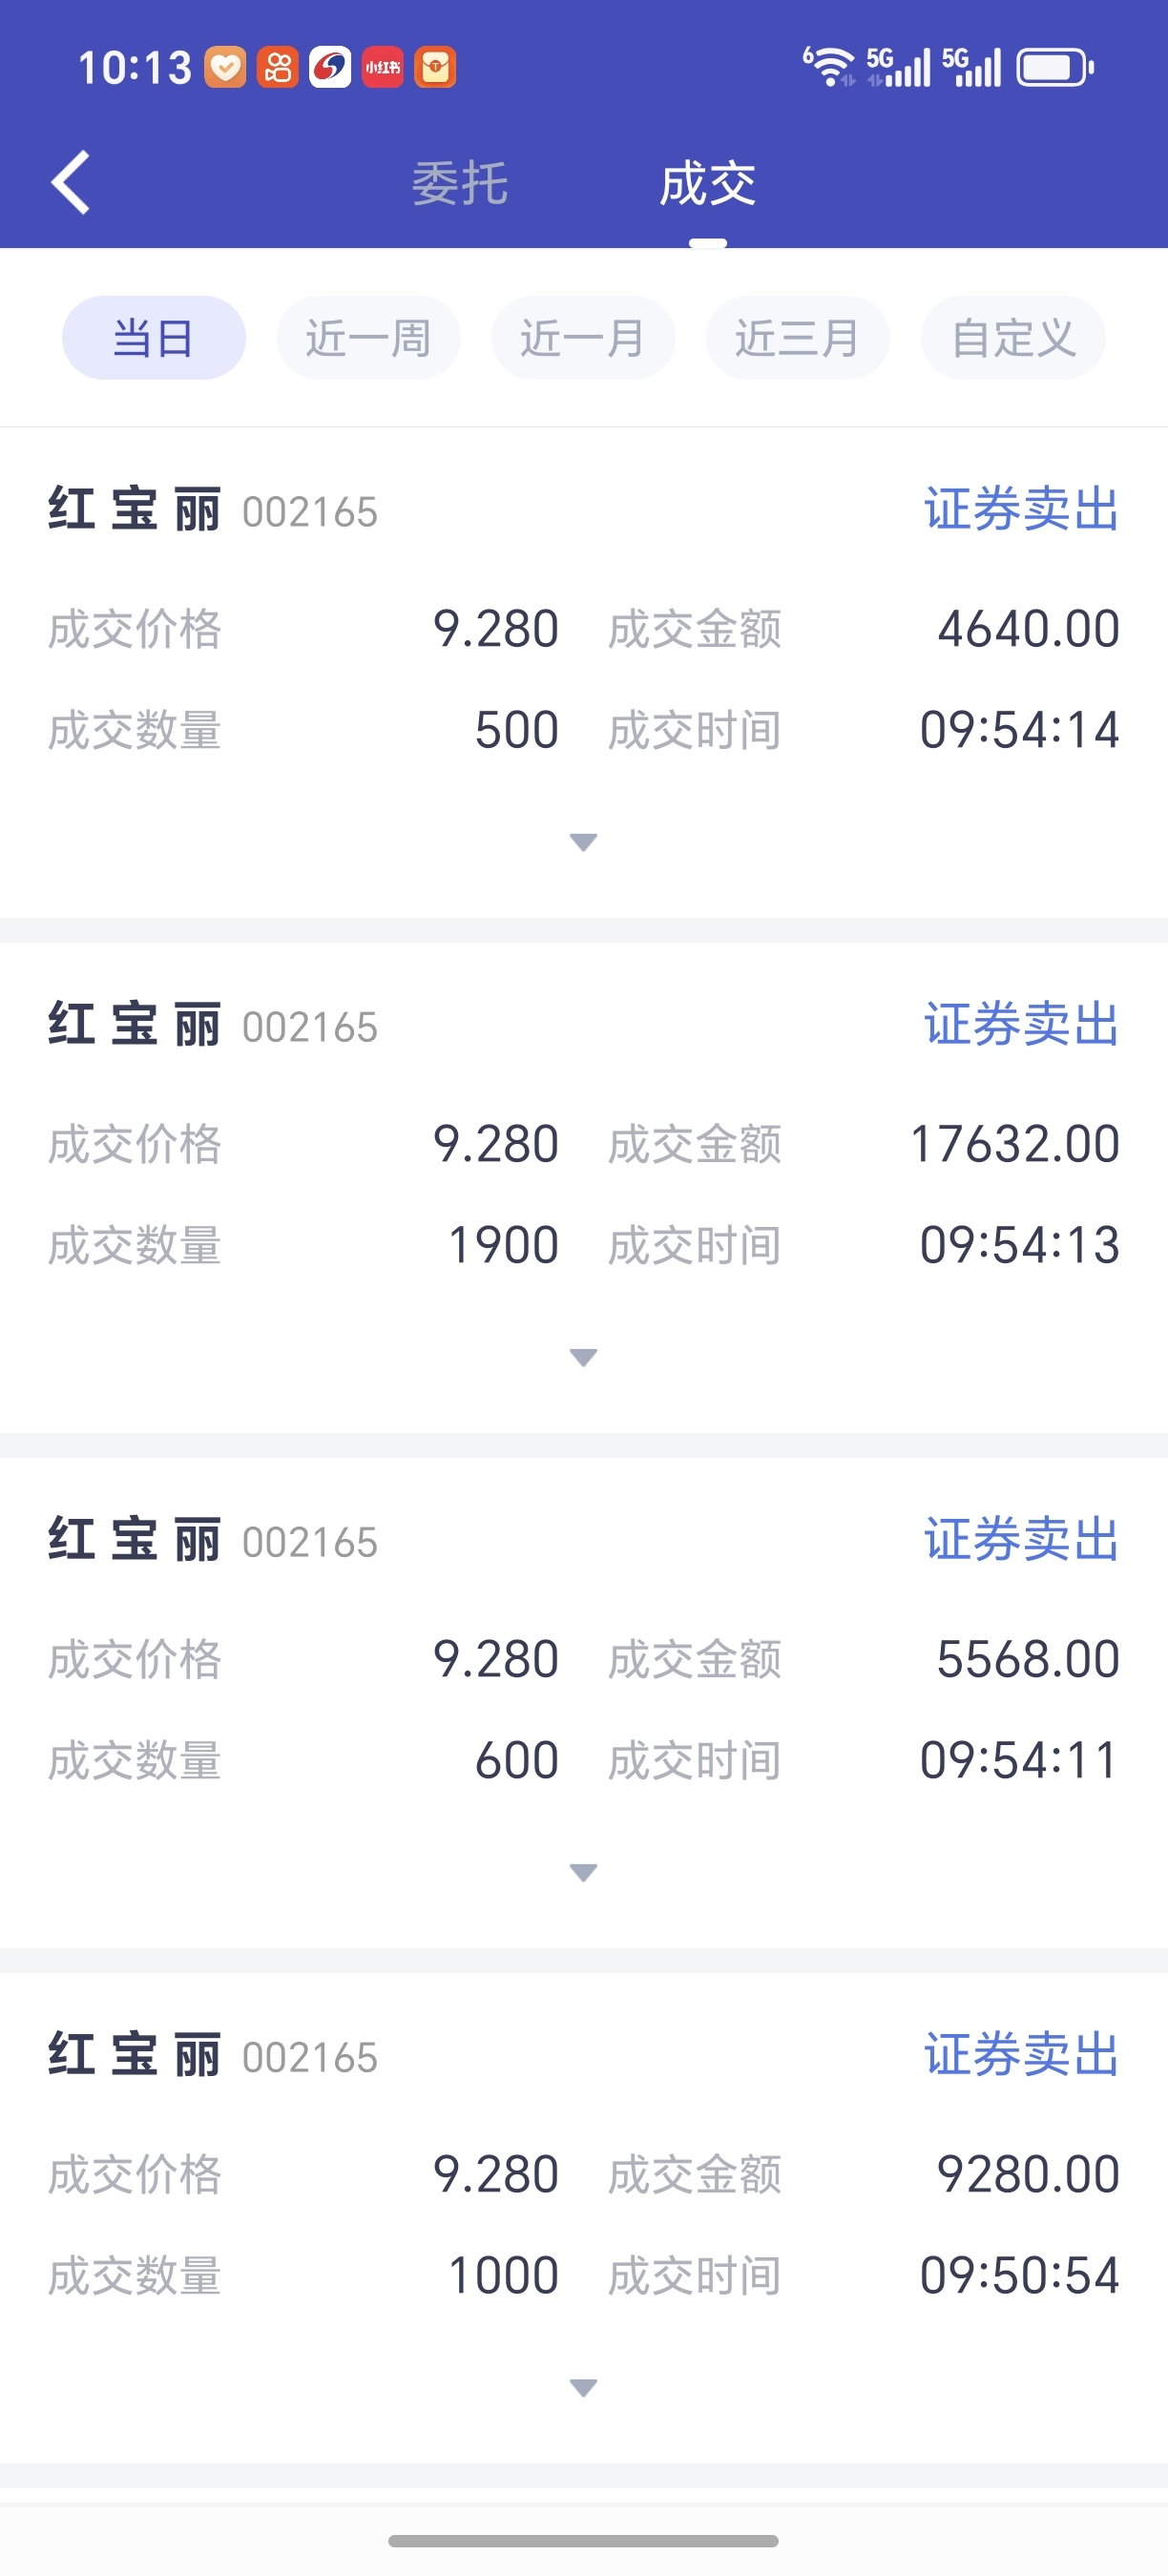Screen dimensions: 1168x2576
Task: Switch to the 成交 tab
Action: pyautogui.click(x=707, y=184)
